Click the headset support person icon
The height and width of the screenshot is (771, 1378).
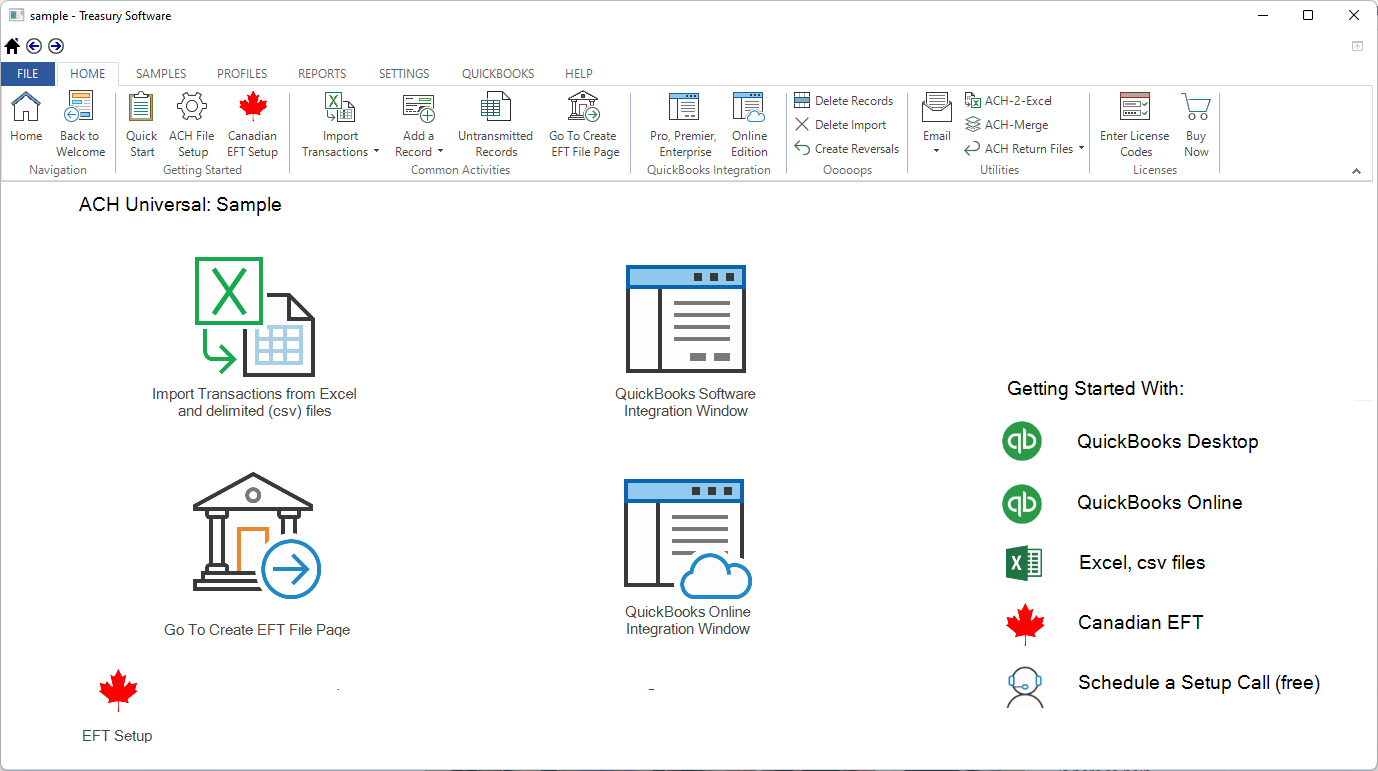(x=1024, y=686)
